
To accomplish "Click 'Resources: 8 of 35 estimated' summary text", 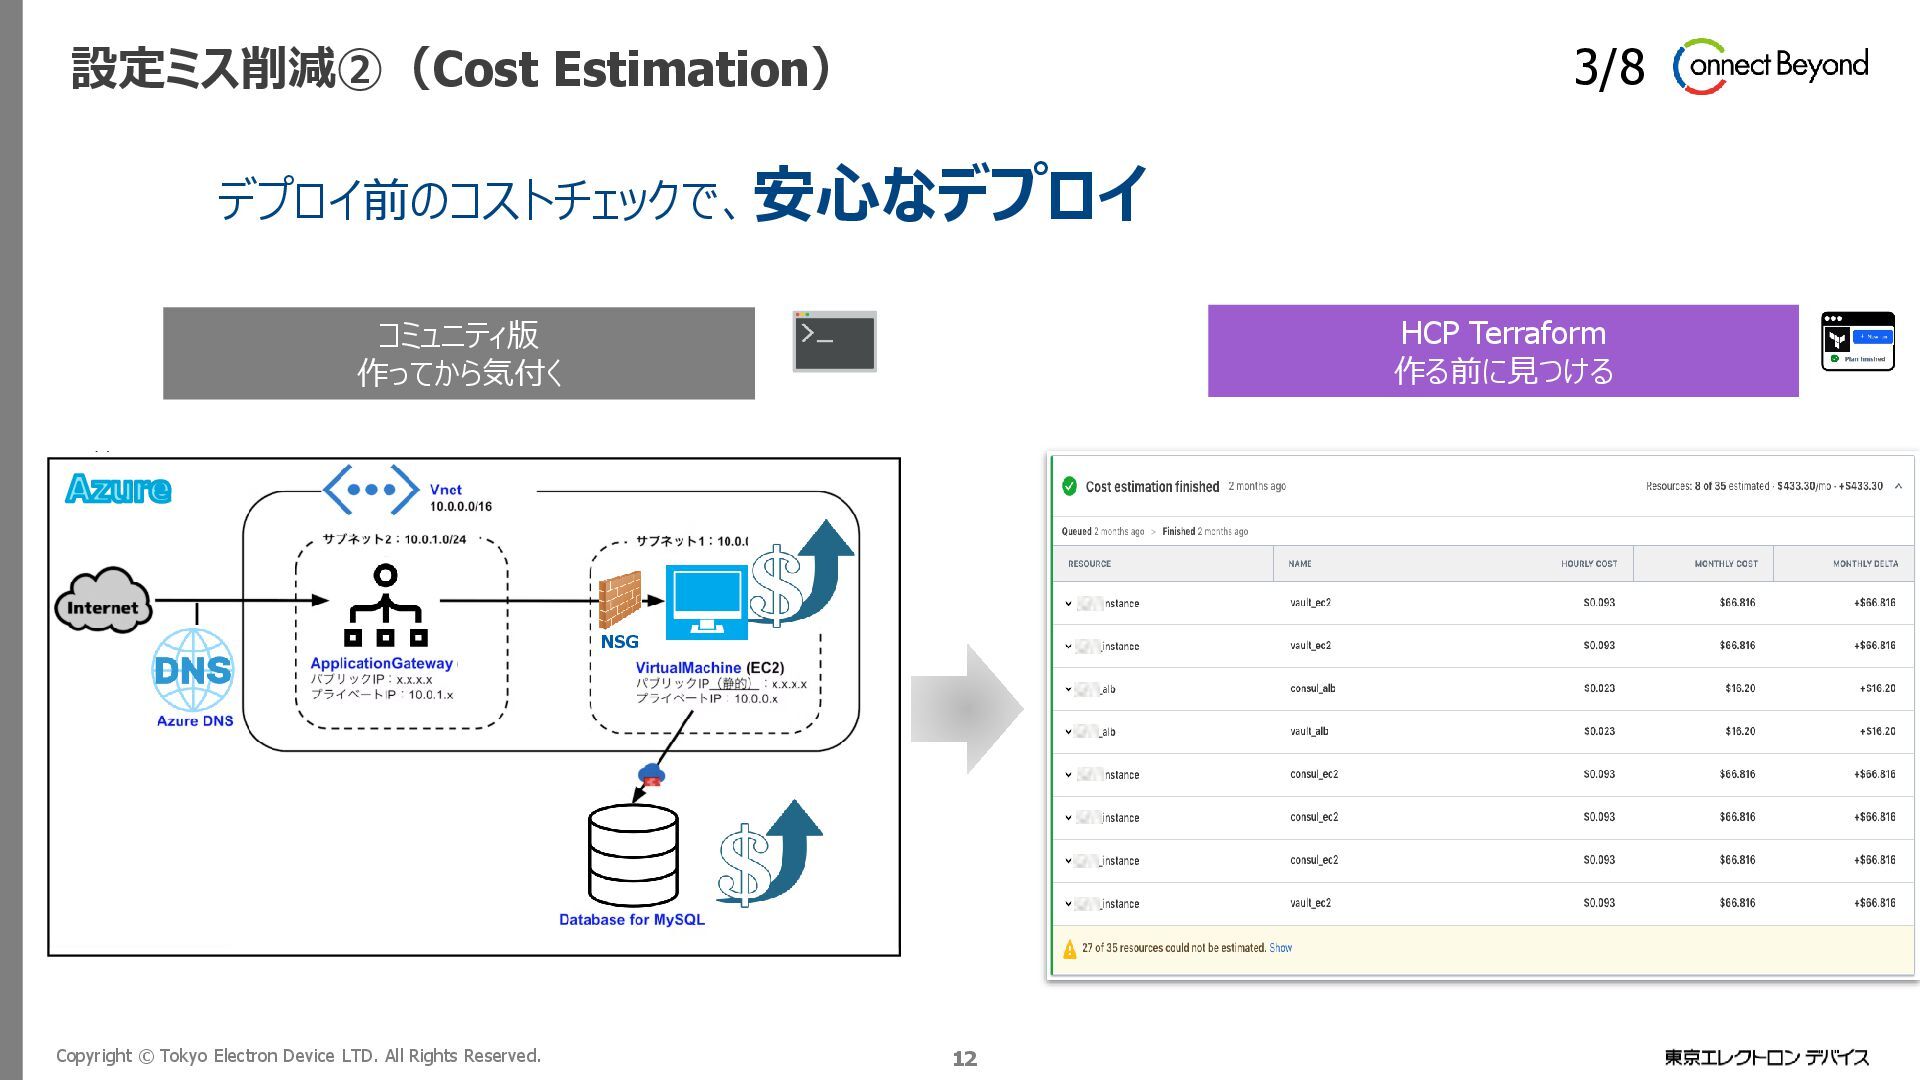I will coord(1707,486).
